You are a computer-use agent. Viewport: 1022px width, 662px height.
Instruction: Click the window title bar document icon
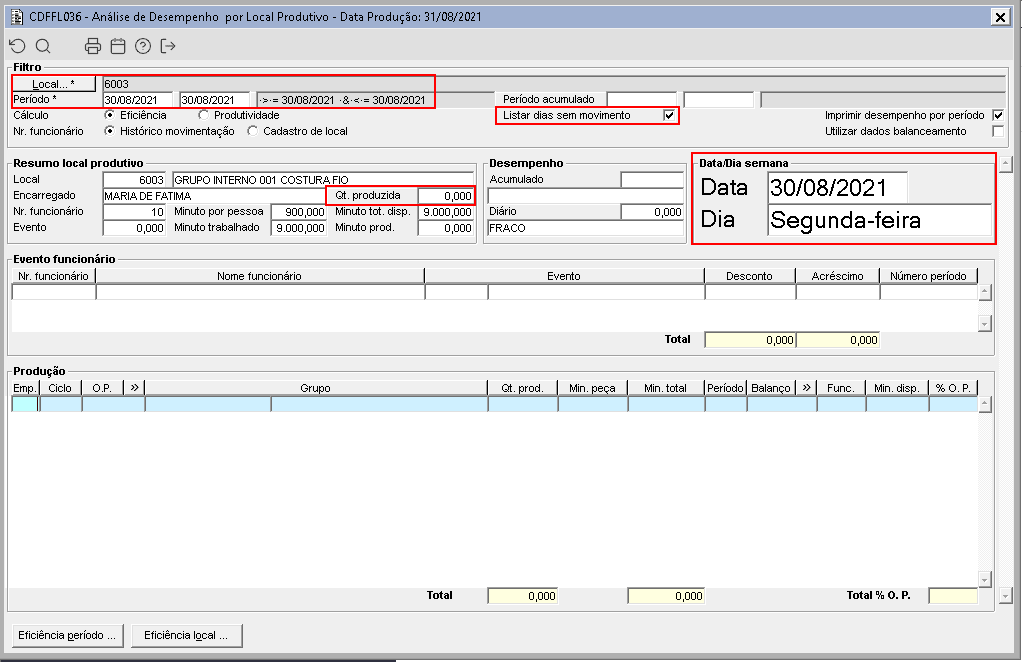click(x=16, y=16)
